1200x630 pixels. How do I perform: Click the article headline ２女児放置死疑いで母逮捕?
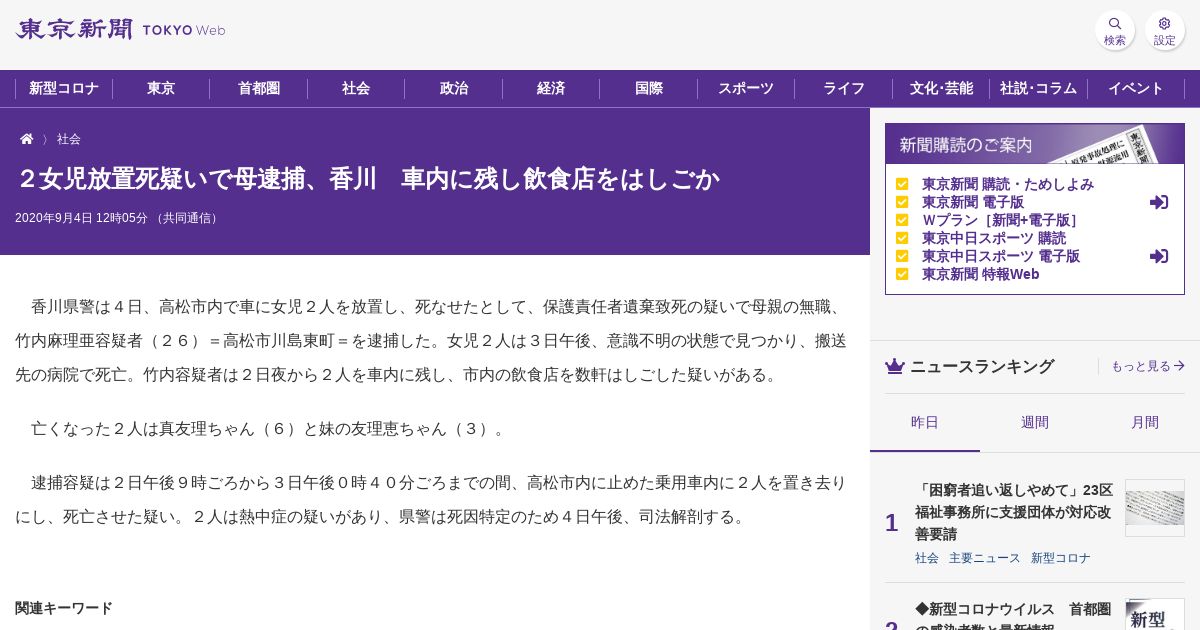[x=368, y=179]
